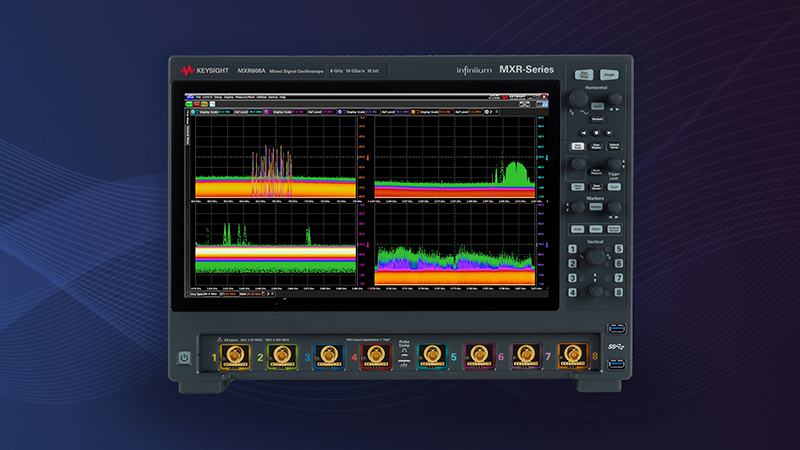Image resolution: width=800 pixels, height=450 pixels.
Task: Open the Utilities menu
Action: click(262, 97)
